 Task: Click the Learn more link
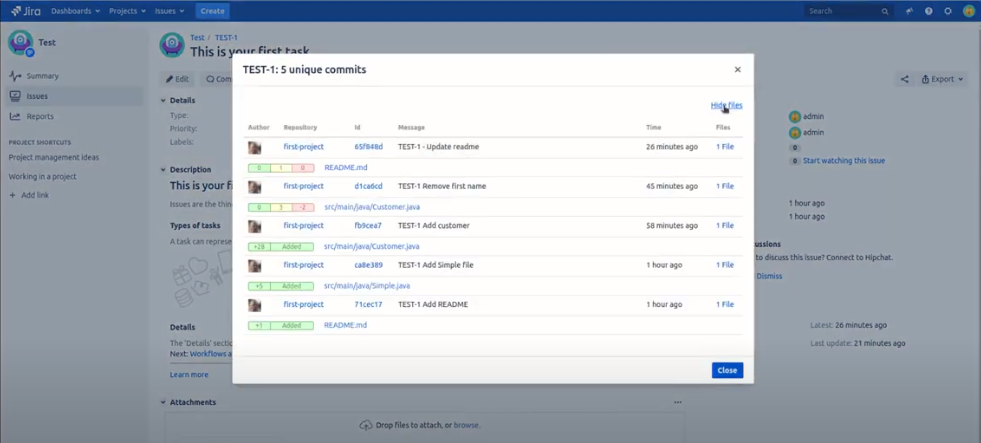point(189,375)
